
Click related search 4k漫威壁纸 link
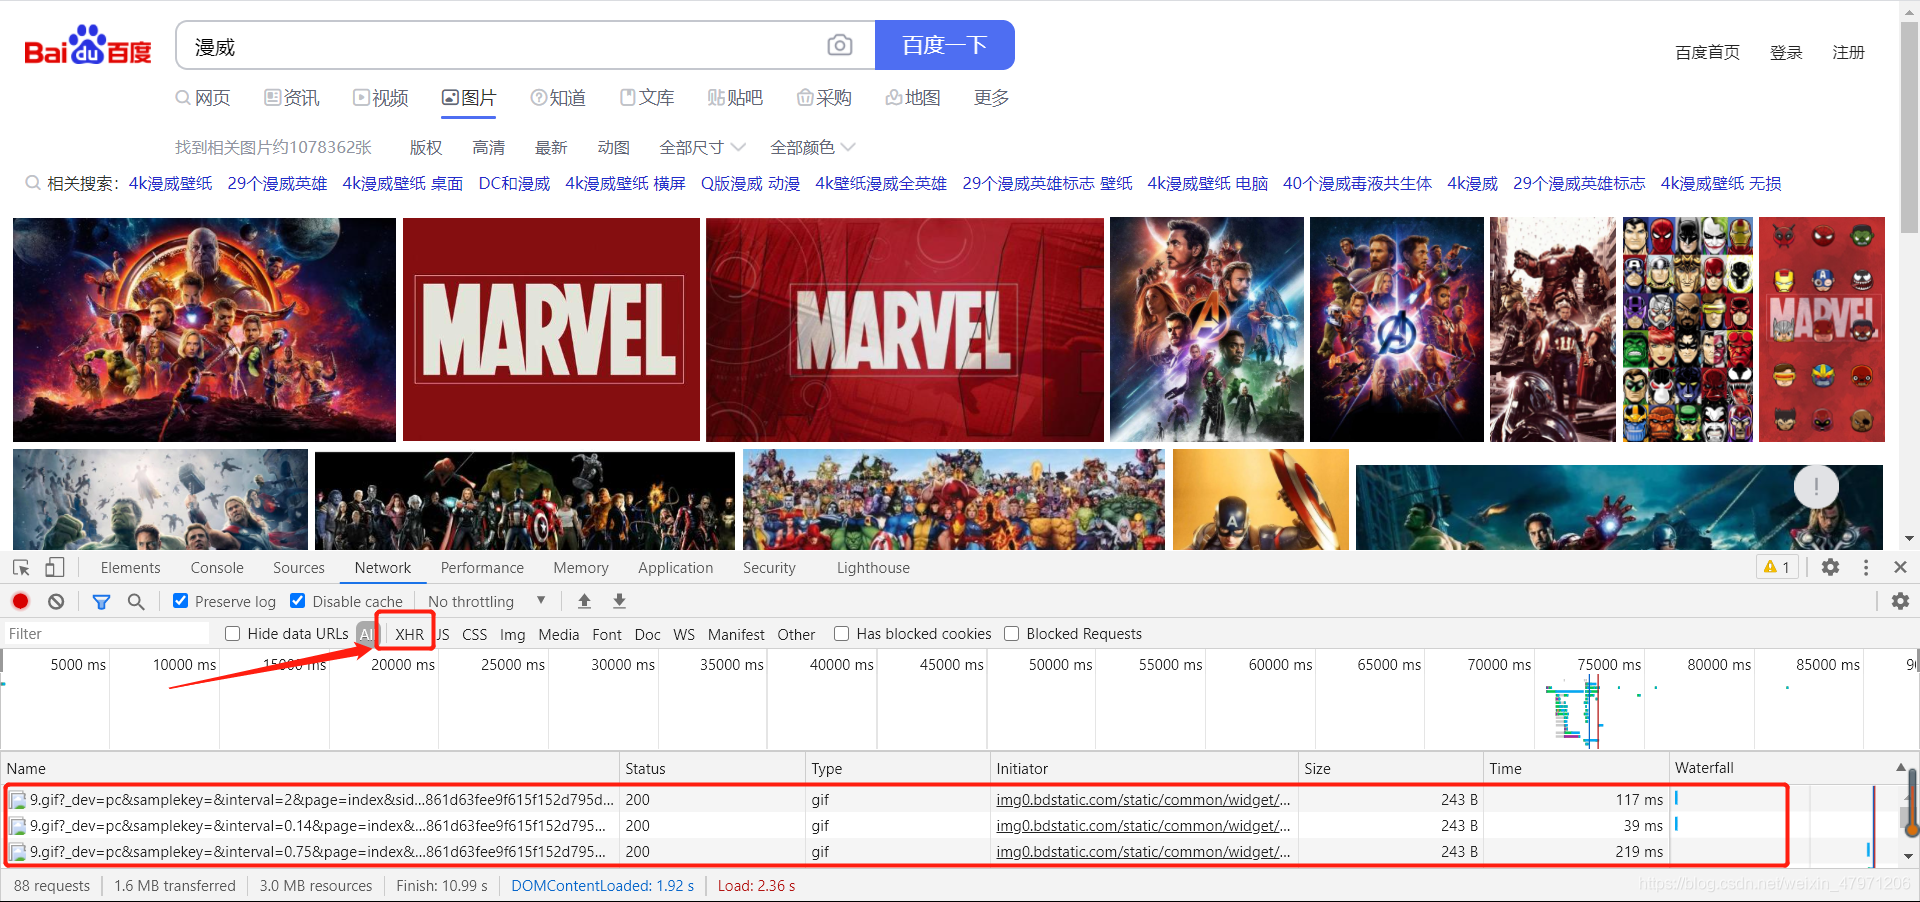click(170, 183)
